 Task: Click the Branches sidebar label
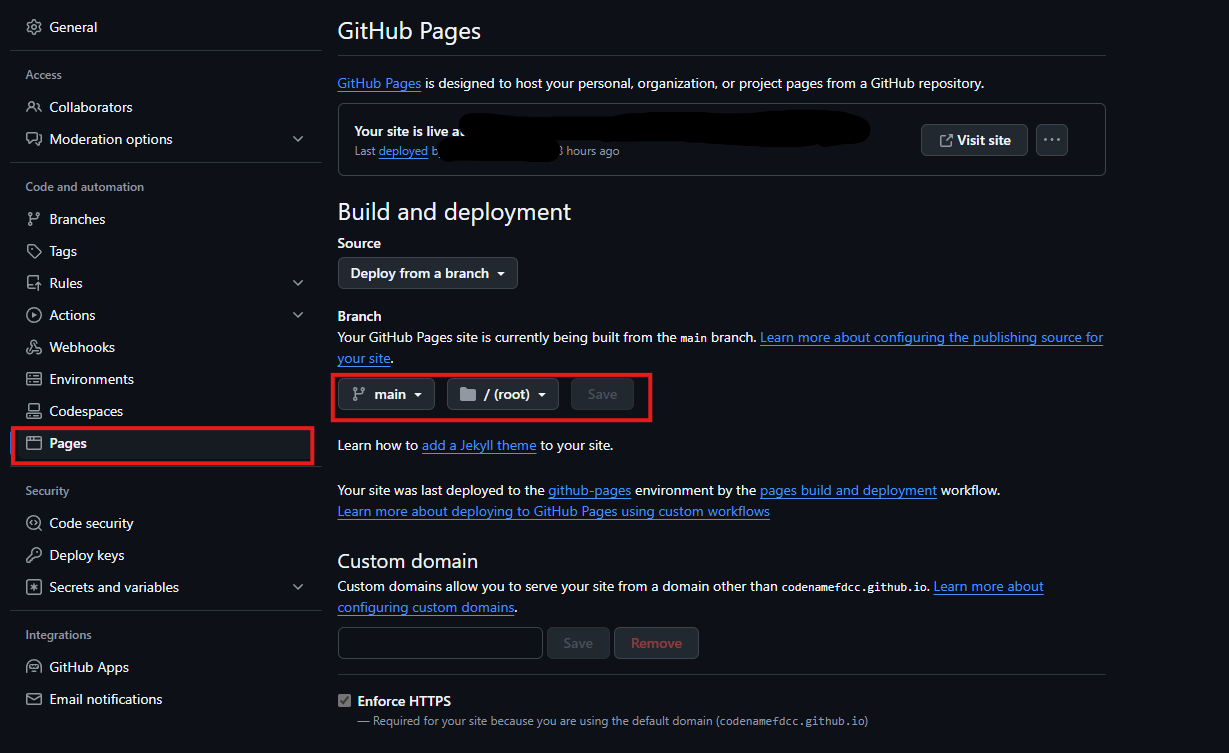click(77, 219)
